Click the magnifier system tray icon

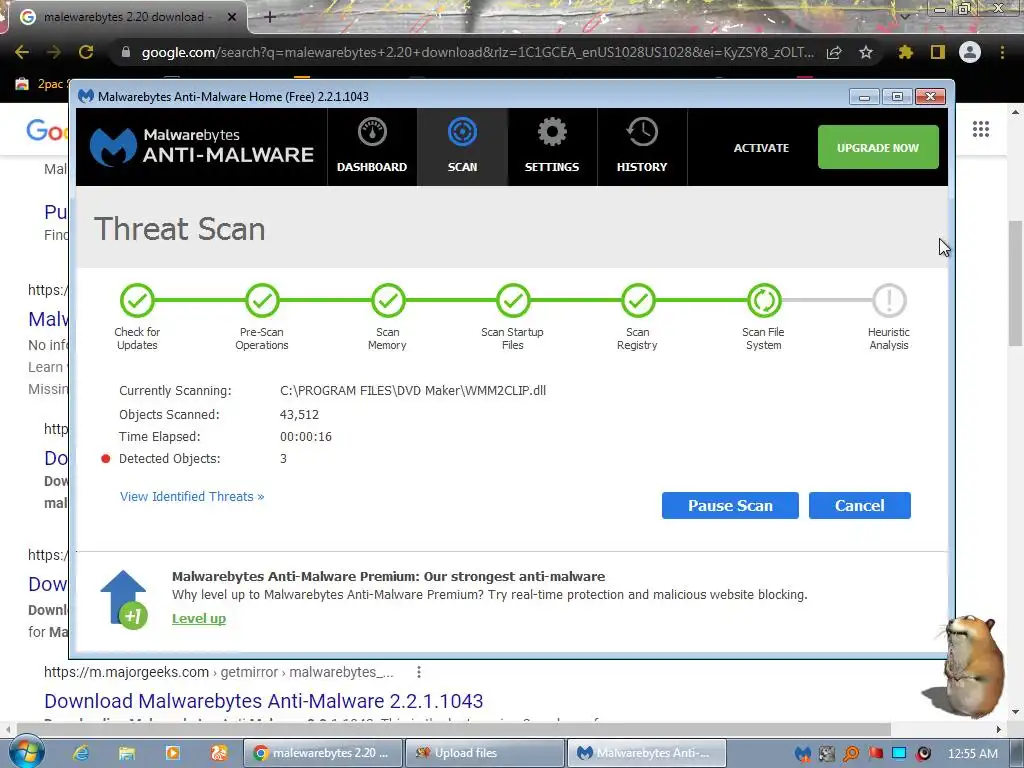(851, 754)
